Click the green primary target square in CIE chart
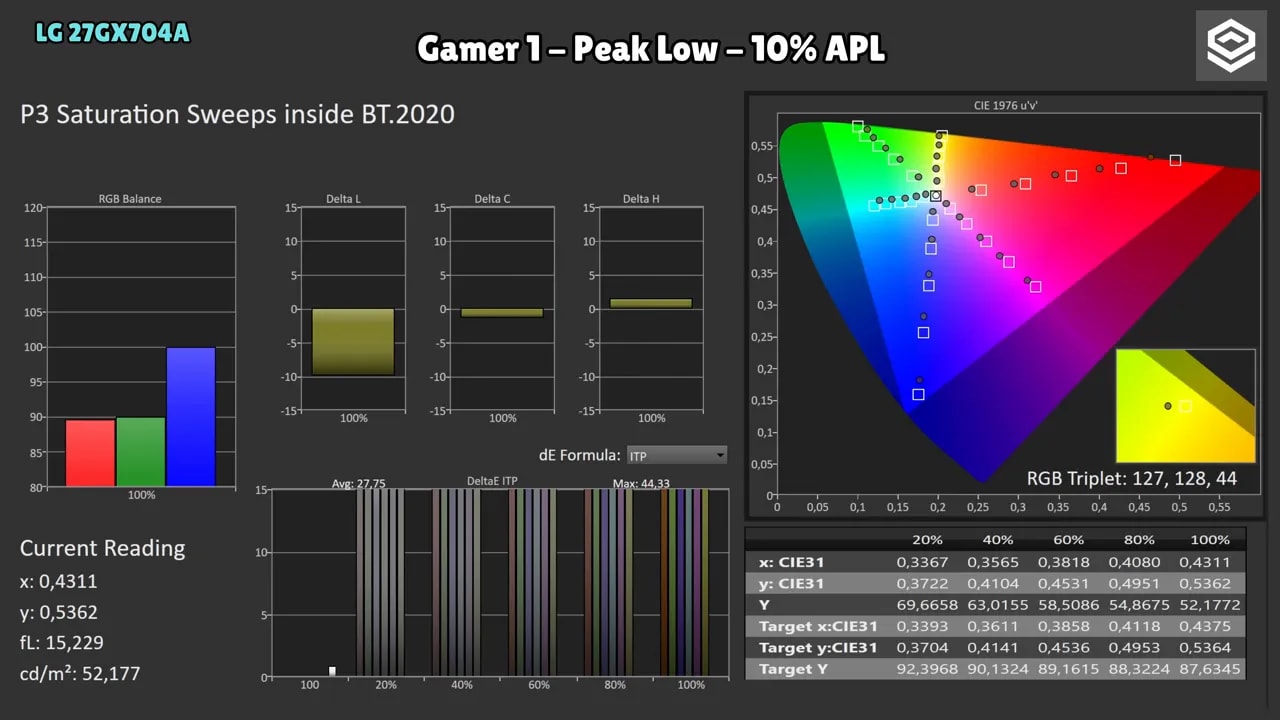Viewport: 1280px width, 720px height. tap(858, 126)
